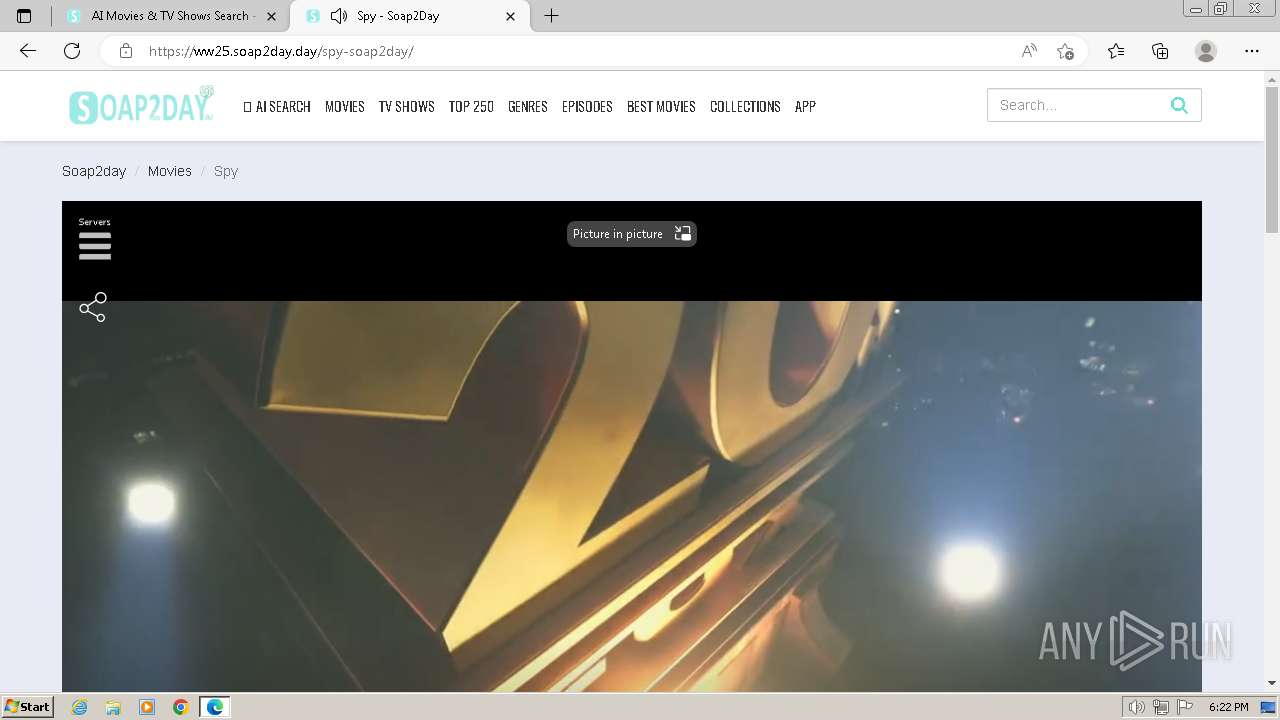
Task: Open media player taskbar icon
Action: coord(147,707)
